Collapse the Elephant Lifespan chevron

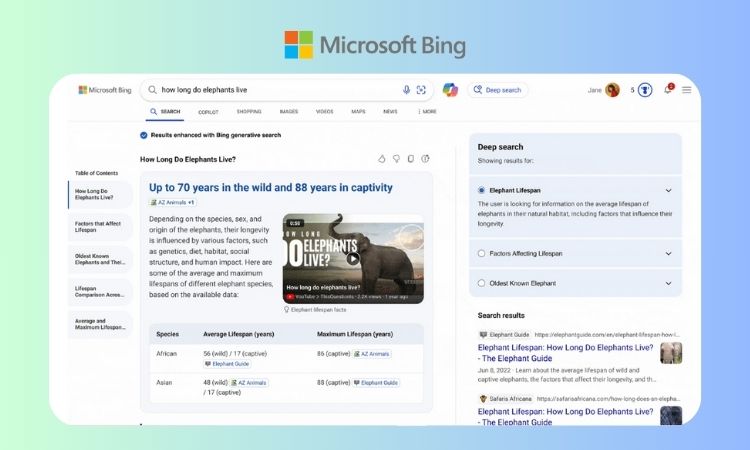click(x=668, y=190)
